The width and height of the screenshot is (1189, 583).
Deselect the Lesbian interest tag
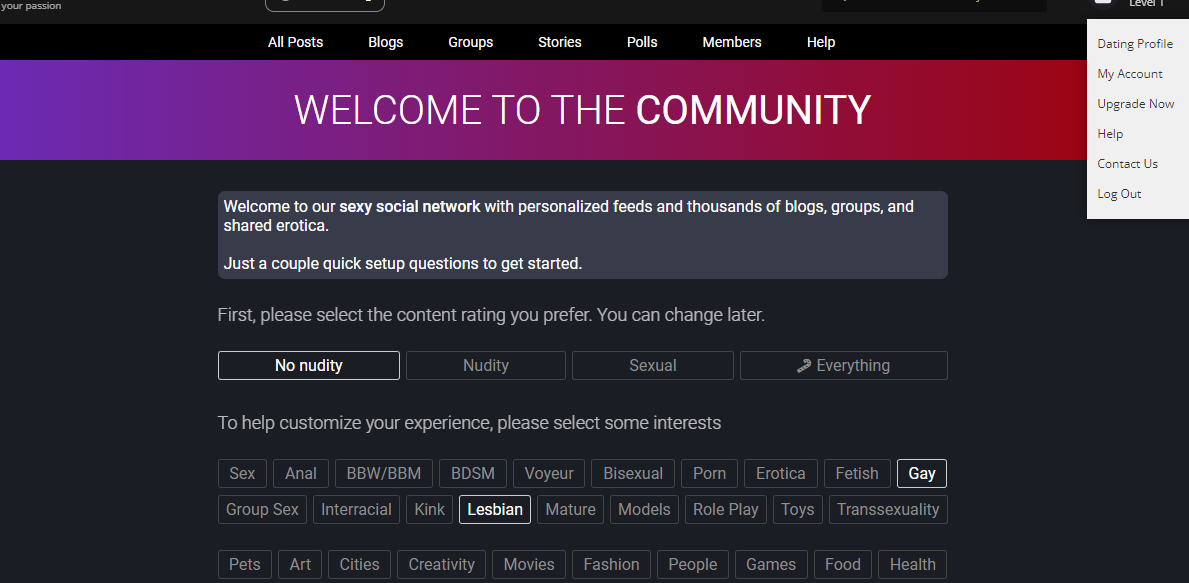tap(494, 510)
